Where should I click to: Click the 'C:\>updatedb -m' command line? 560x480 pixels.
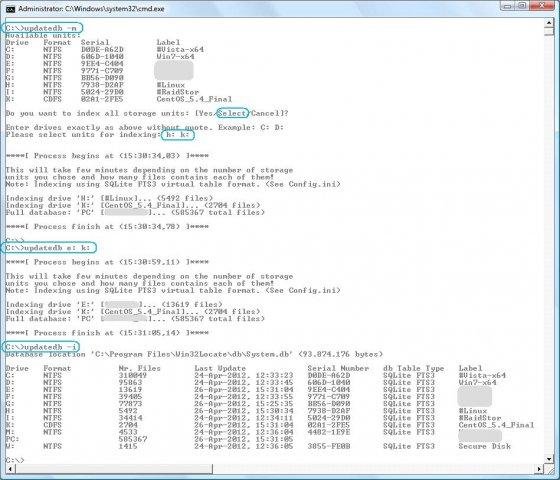41,28
